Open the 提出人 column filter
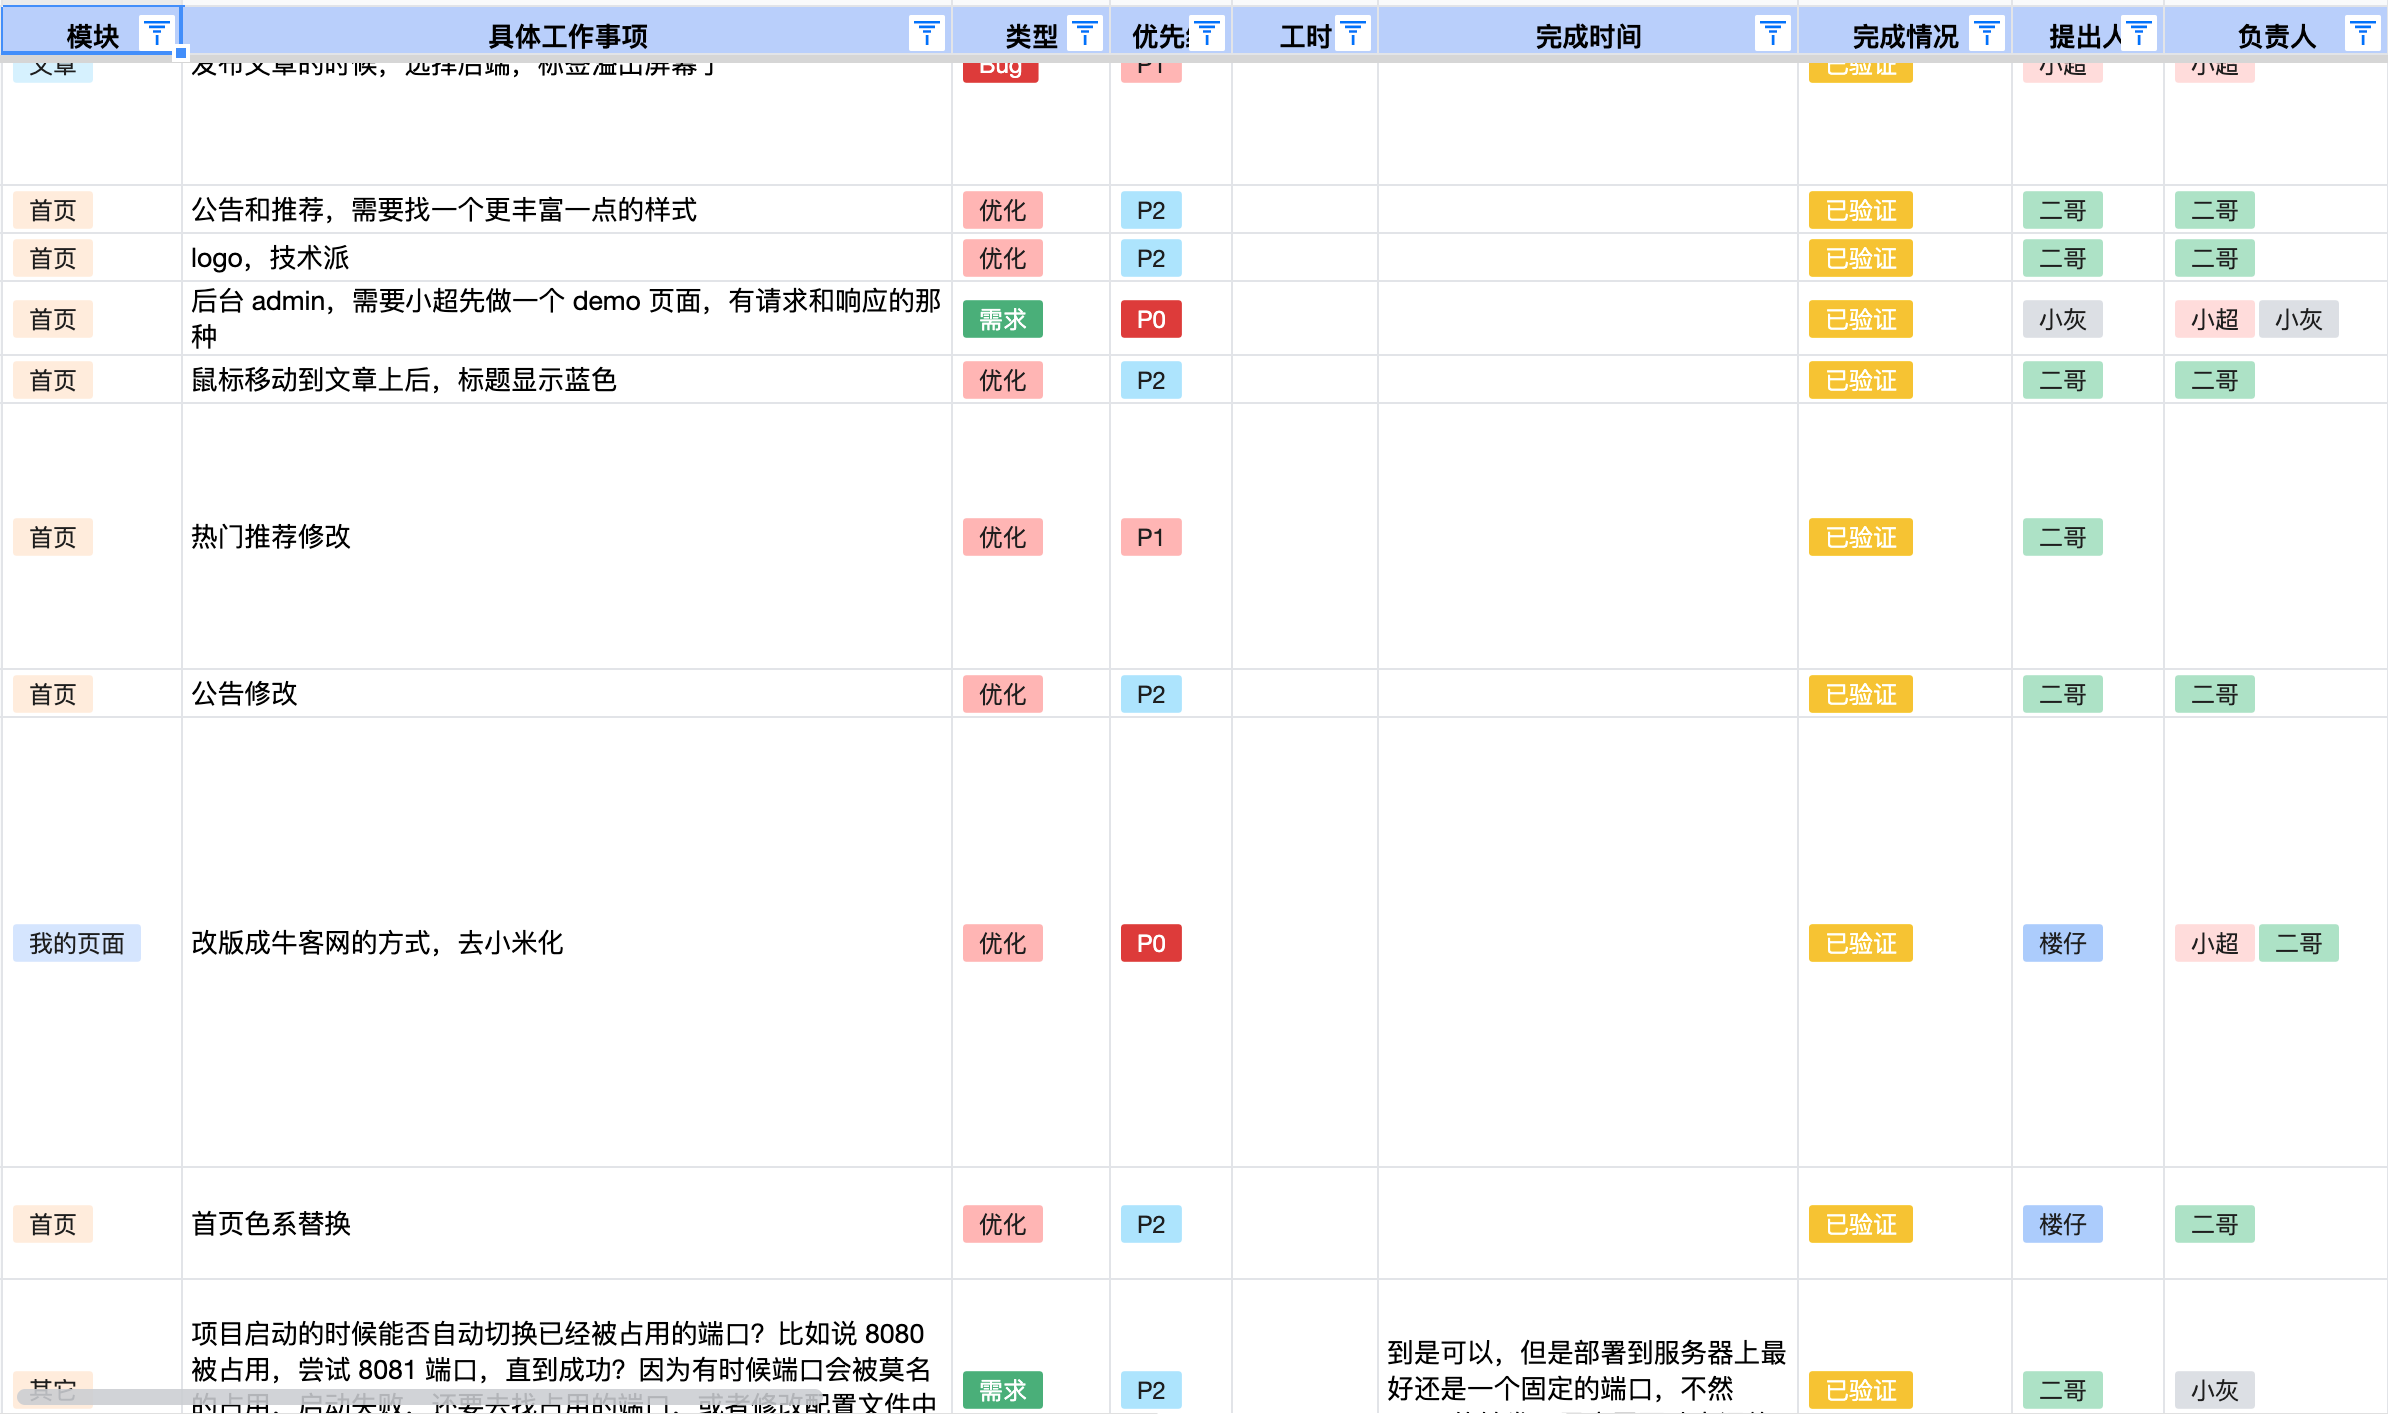Screen dimensions: 2388x1414 2138,35
